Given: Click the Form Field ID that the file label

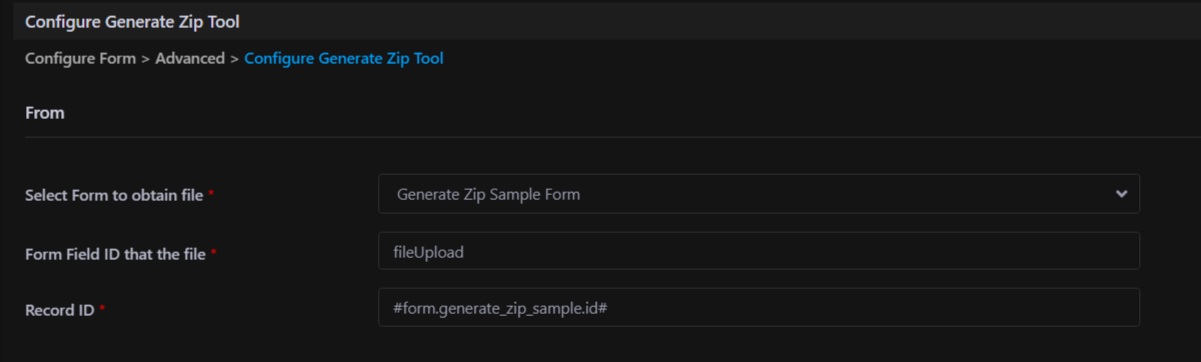Looking at the screenshot, I should pos(115,254).
